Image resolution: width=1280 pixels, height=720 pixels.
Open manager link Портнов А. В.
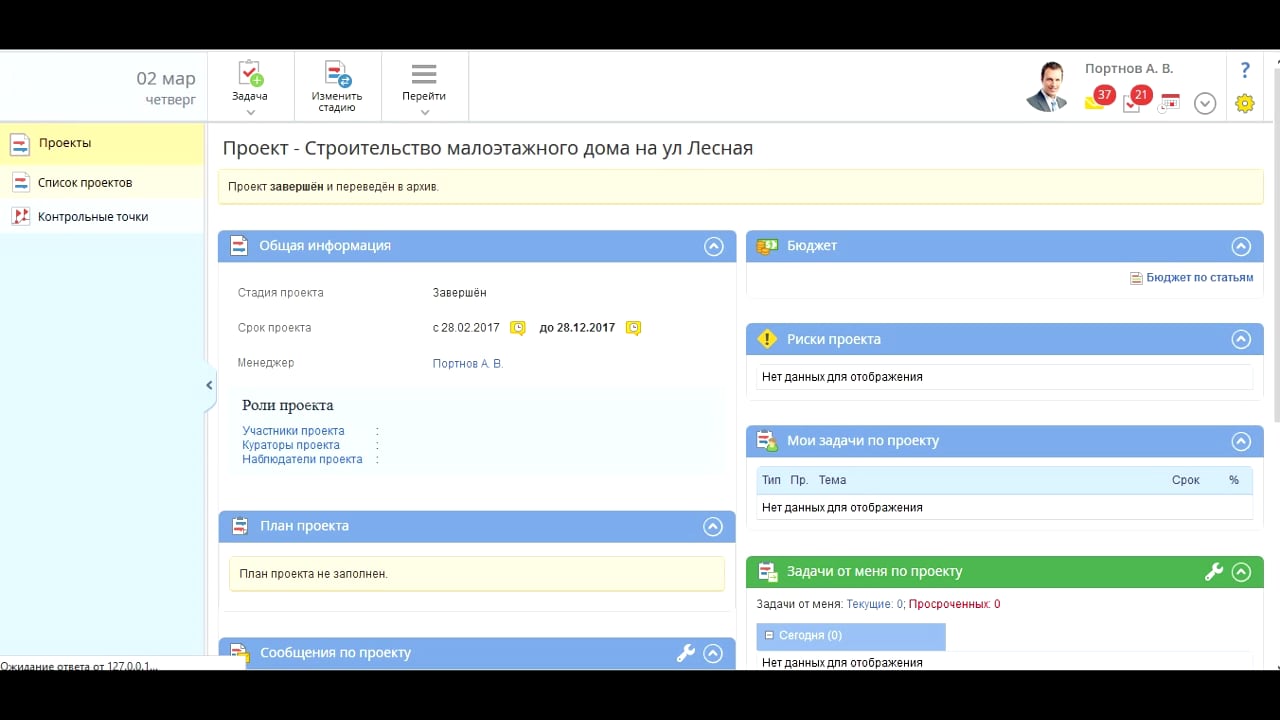[467, 364]
